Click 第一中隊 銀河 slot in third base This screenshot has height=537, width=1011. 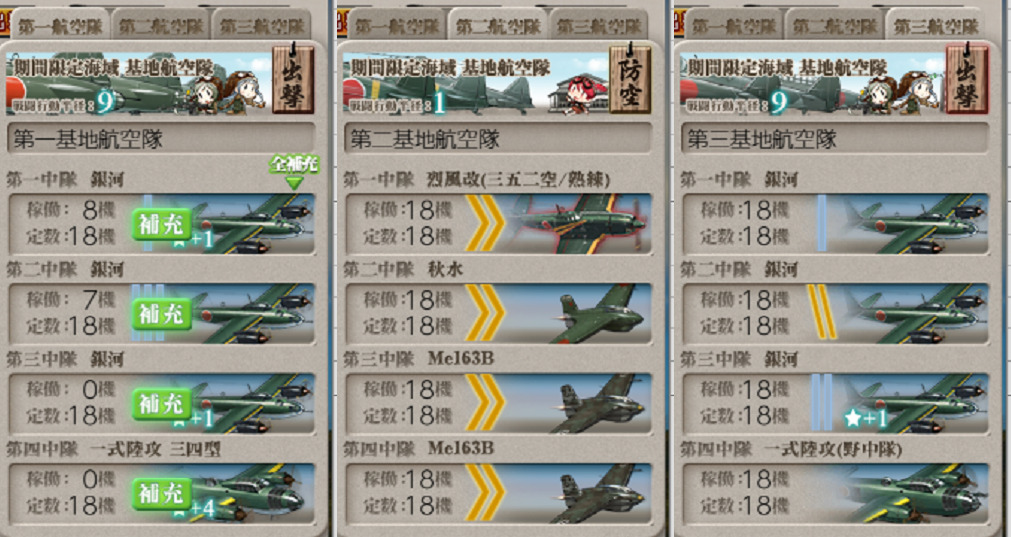click(x=836, y=223)
